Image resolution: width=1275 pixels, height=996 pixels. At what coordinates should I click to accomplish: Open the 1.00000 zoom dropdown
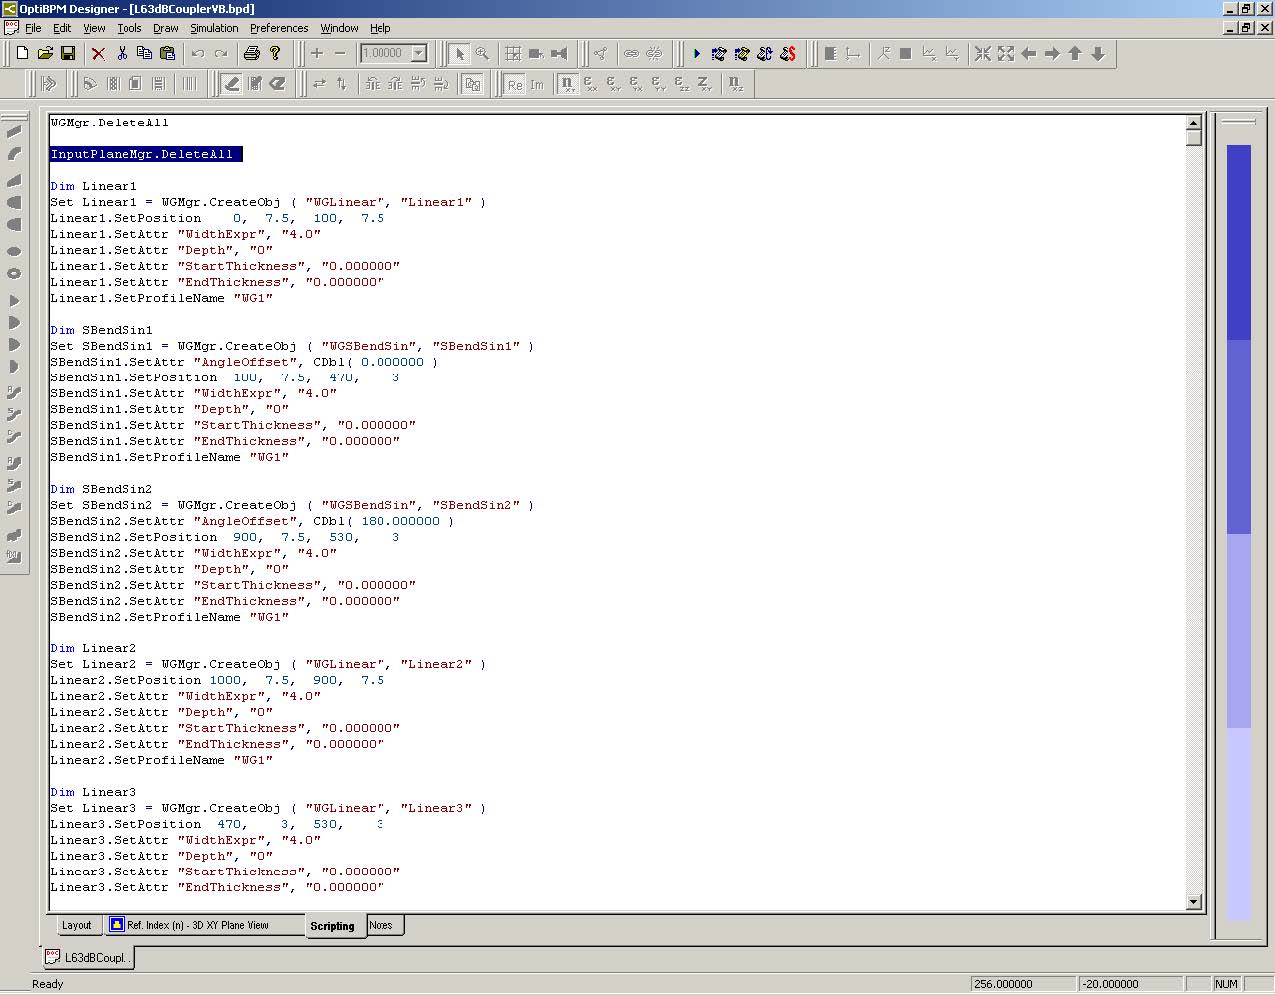419,54
